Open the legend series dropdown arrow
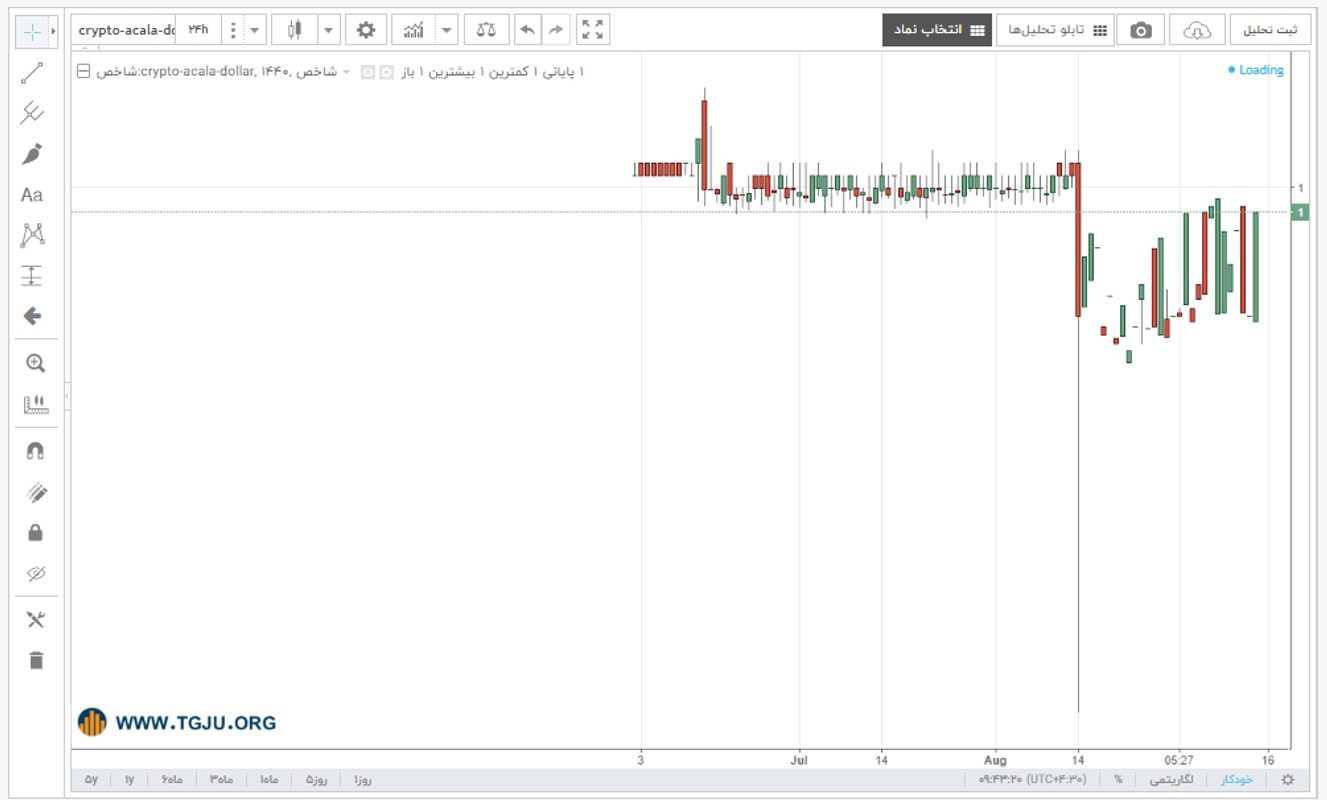This screenshot has width=1327, height=800. click(347, 72)
